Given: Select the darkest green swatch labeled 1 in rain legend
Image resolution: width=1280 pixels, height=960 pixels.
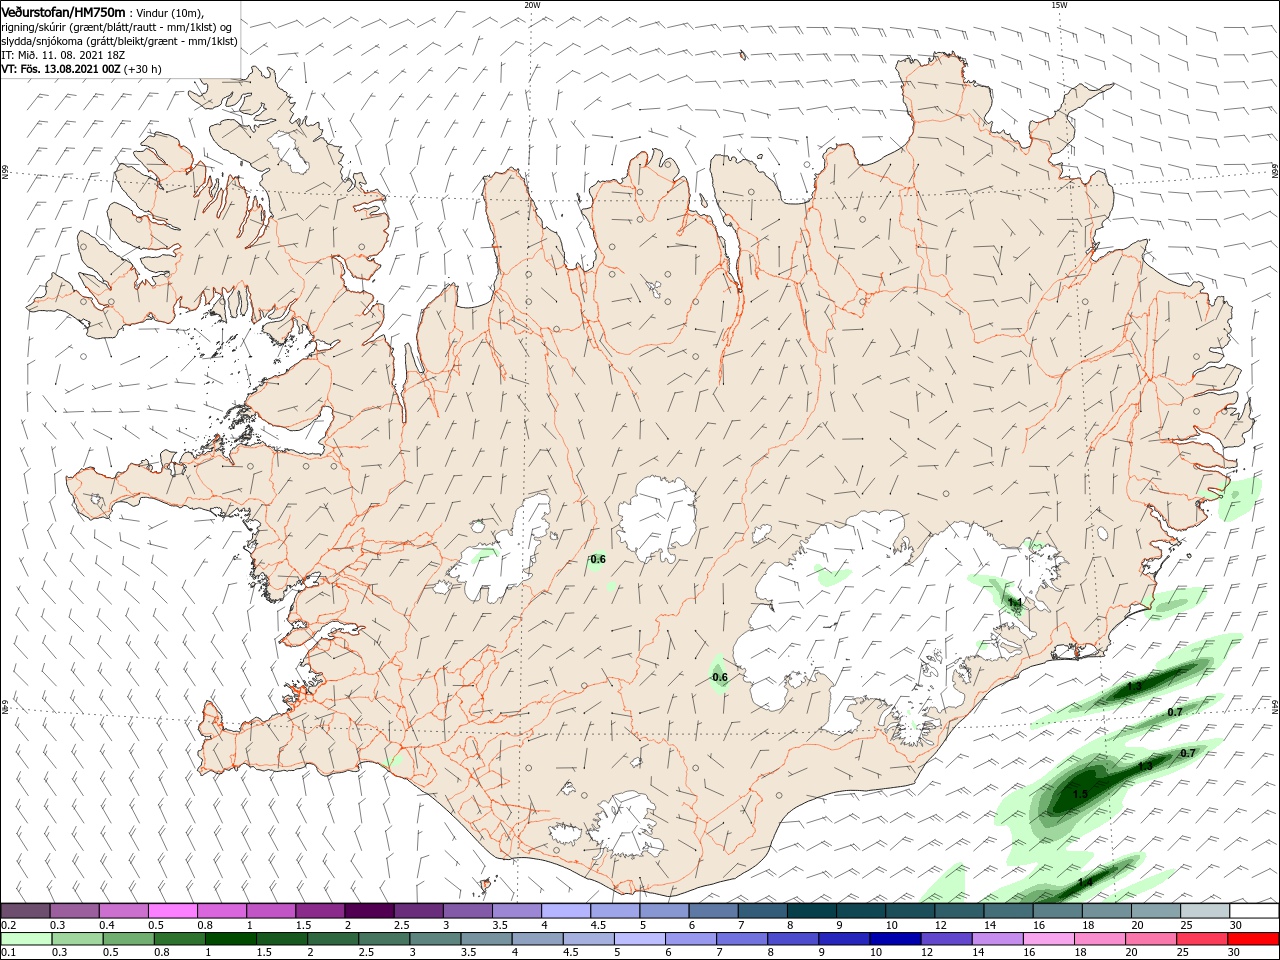Looking at the screenshot, I should tap(230, 939).
